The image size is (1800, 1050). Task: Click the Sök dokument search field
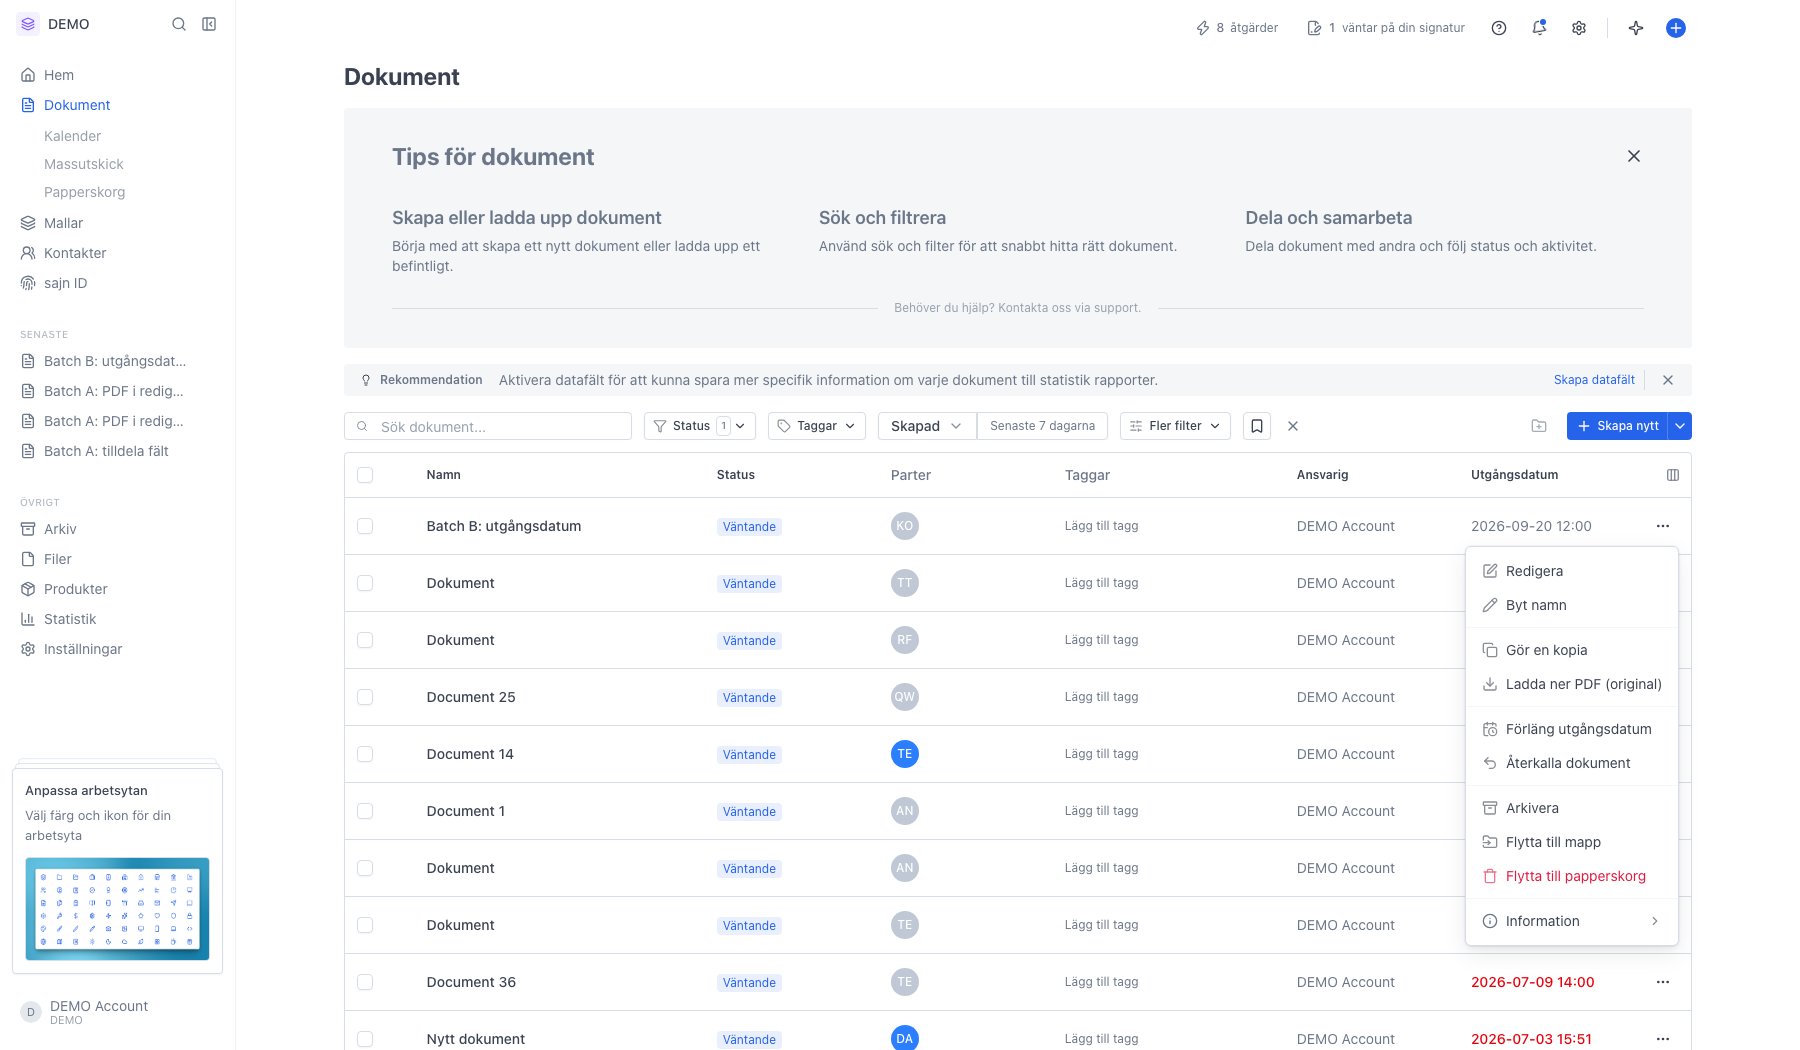click(x=488, y=426)
